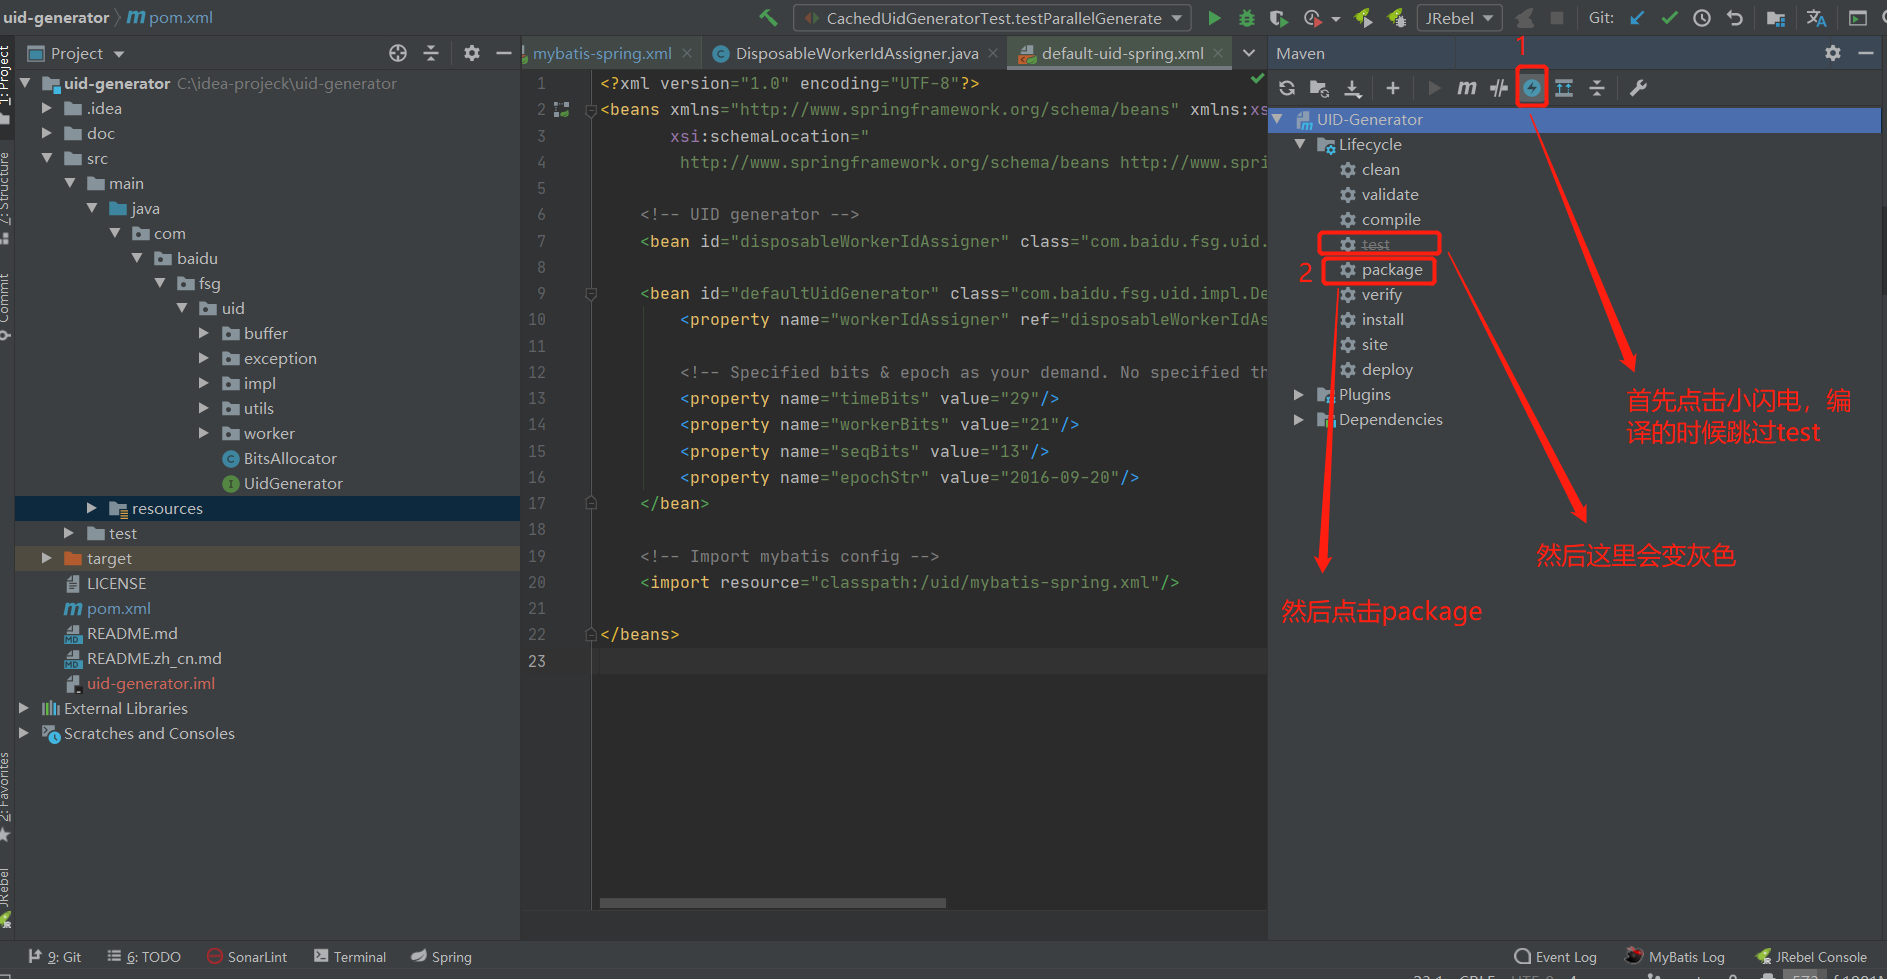Click the Build project hammer icon
The width and height of the screenshot is (1887, 979).
coord(768,18)
